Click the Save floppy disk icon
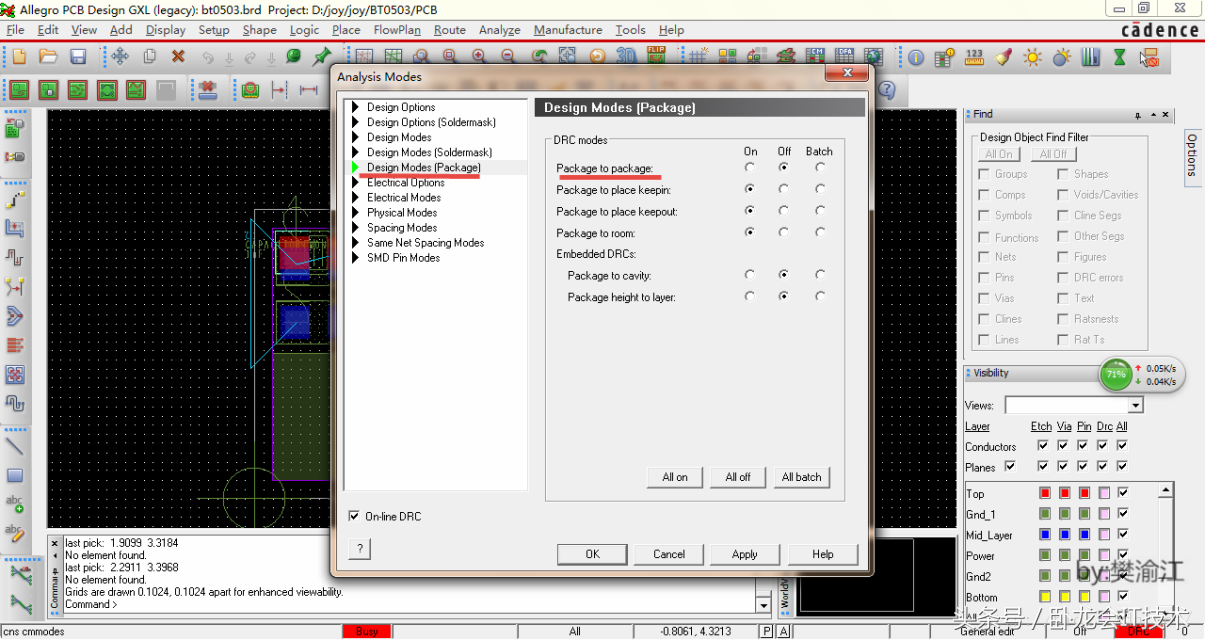Viewport: 1205px width, 640px height. (77, 57)
